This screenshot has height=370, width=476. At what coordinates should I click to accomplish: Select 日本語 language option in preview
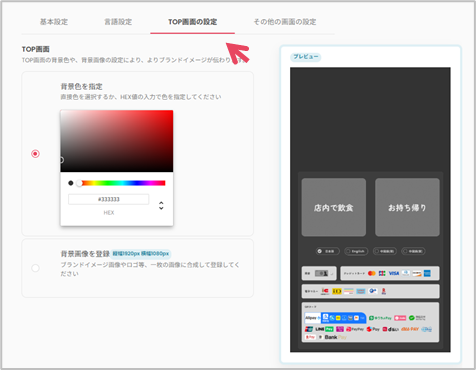(x=328, y=251)
